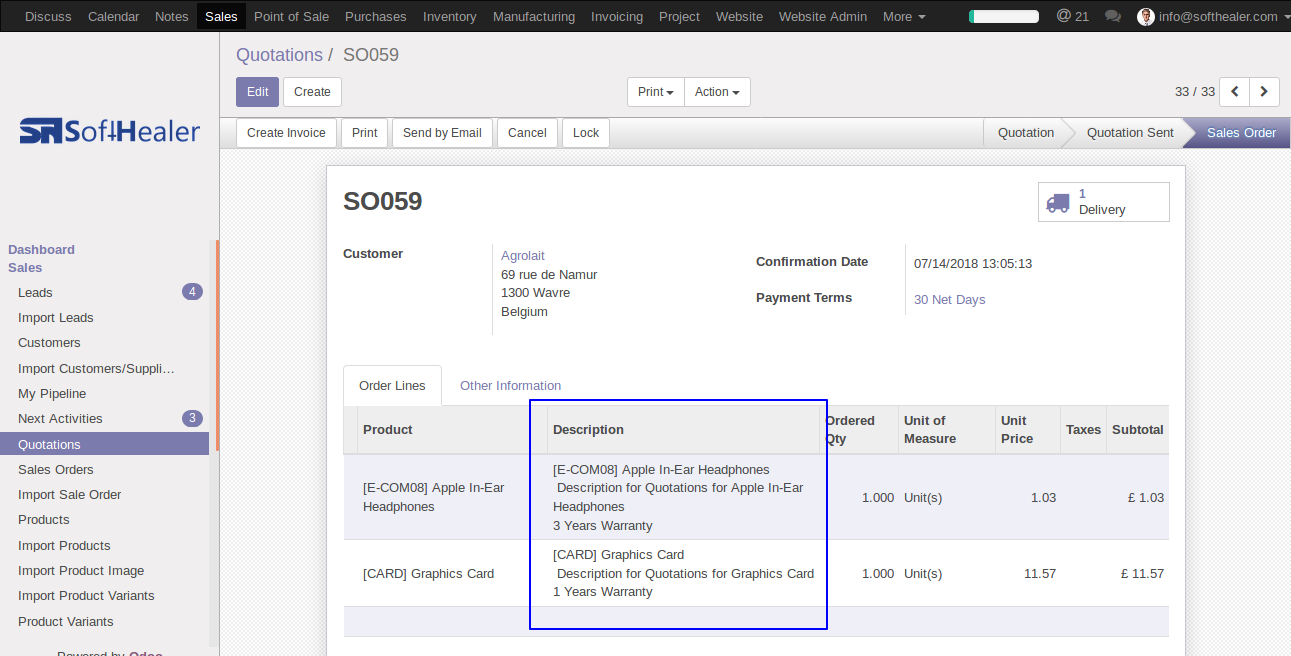
Task: Click the Edit button
Action: pos(257,92)
